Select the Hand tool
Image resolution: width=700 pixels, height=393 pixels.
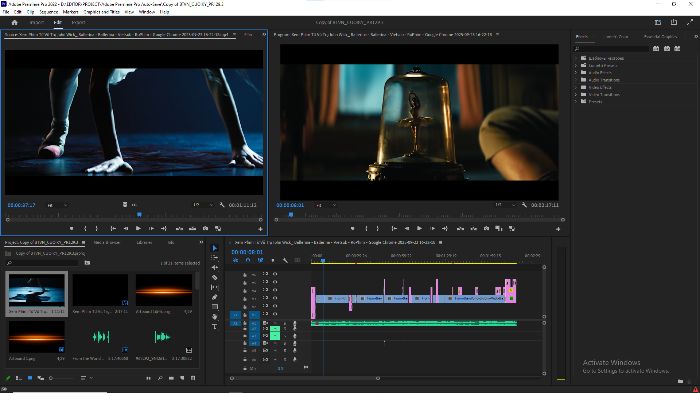(x=215, y=317)
